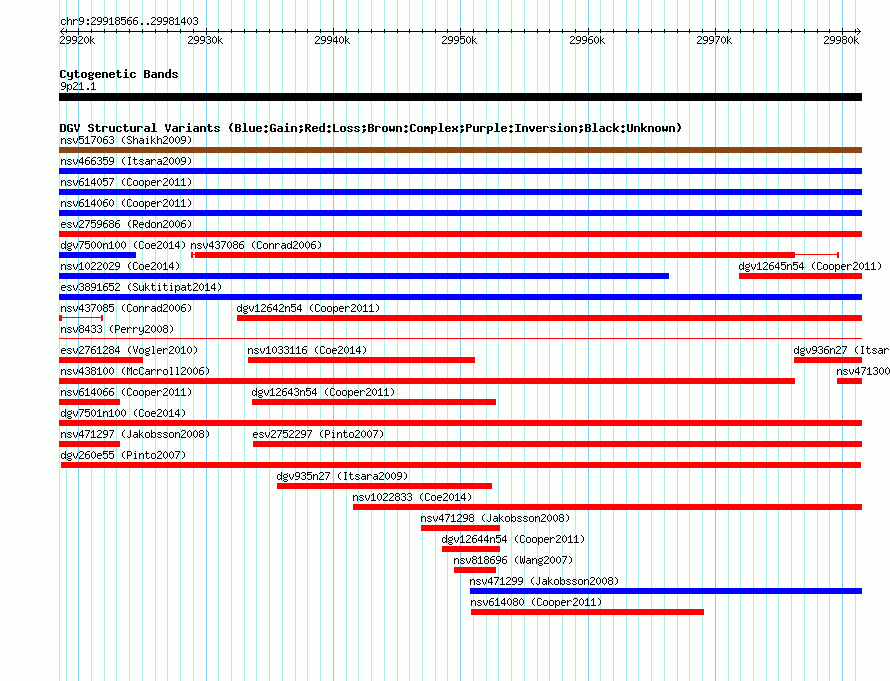
Task: Select nsv1022833 (Coe2014) label
Action: tap(412, 497)
